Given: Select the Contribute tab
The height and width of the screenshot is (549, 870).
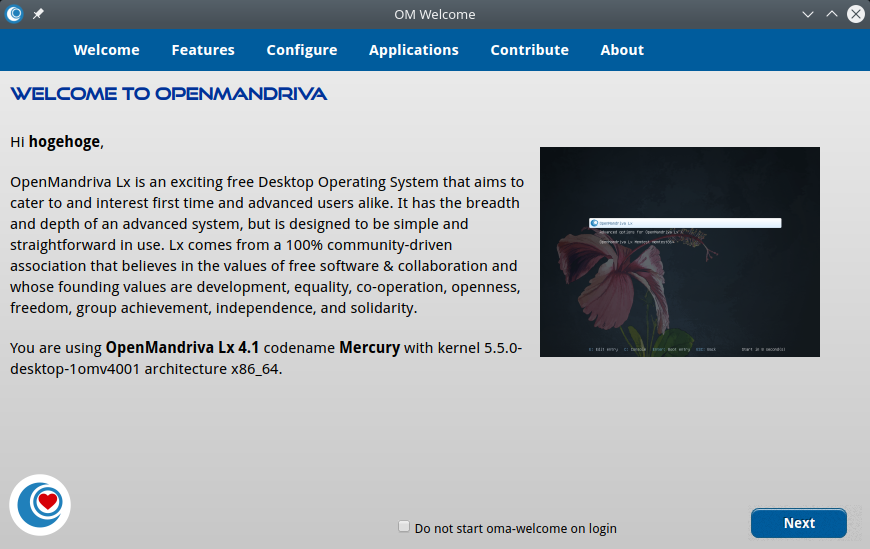Looking at the screenshot, I should 529,50.
